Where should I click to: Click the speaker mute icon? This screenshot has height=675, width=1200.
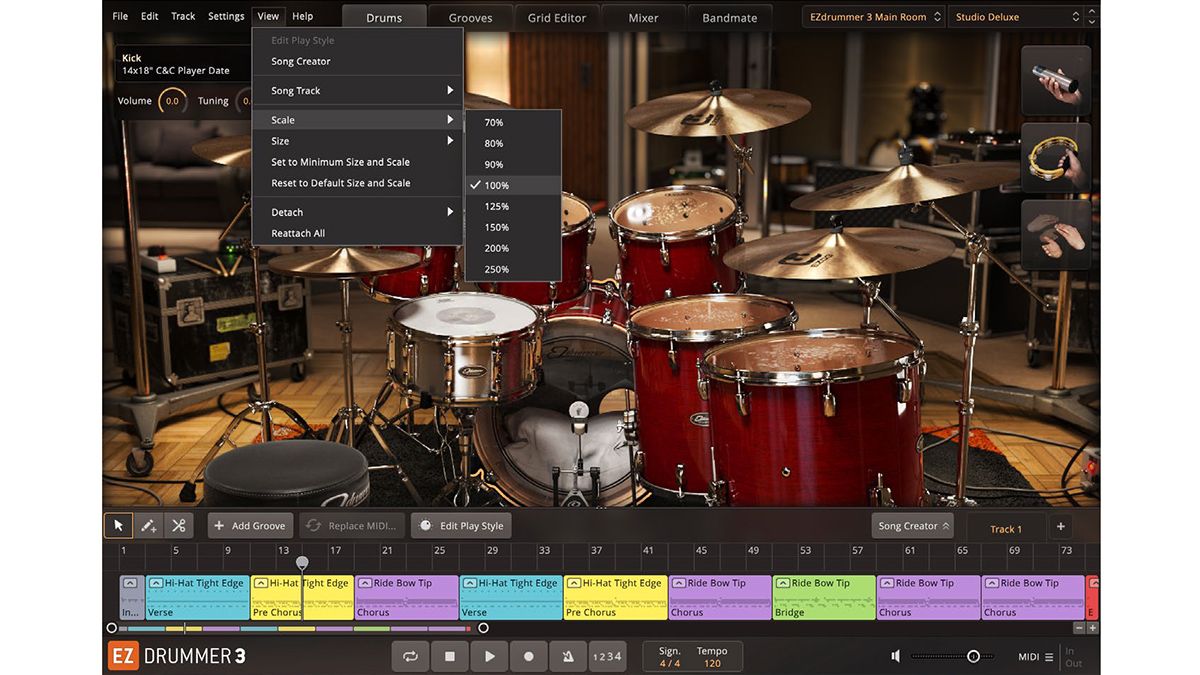pyautogui.click(x=896, y=656)
